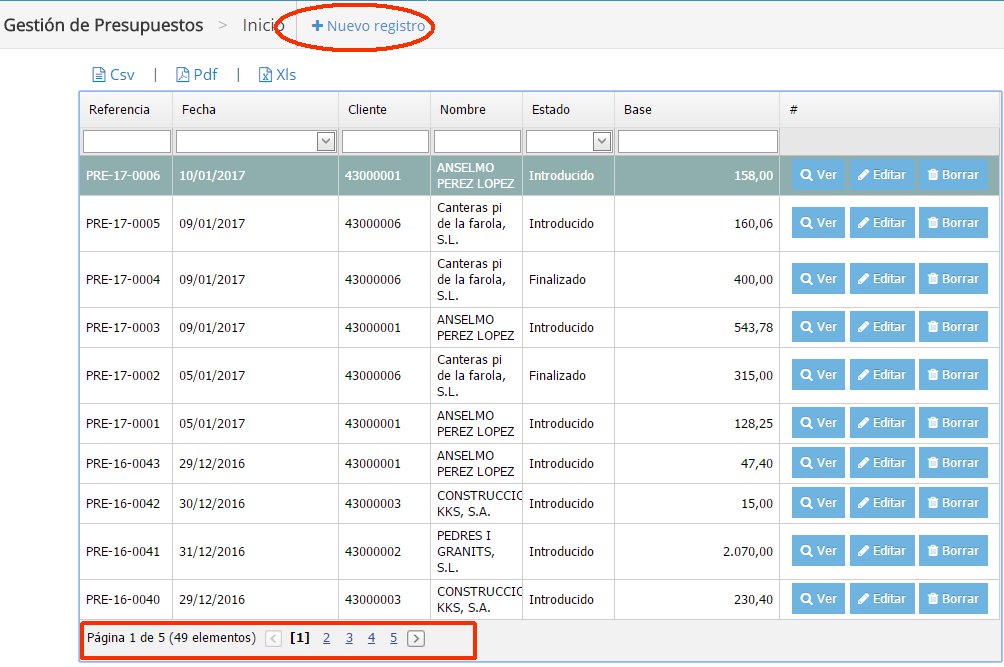The height and width of the screenshot is (667, 1004).
Task: Click the next page arrow
Action: 416,638
